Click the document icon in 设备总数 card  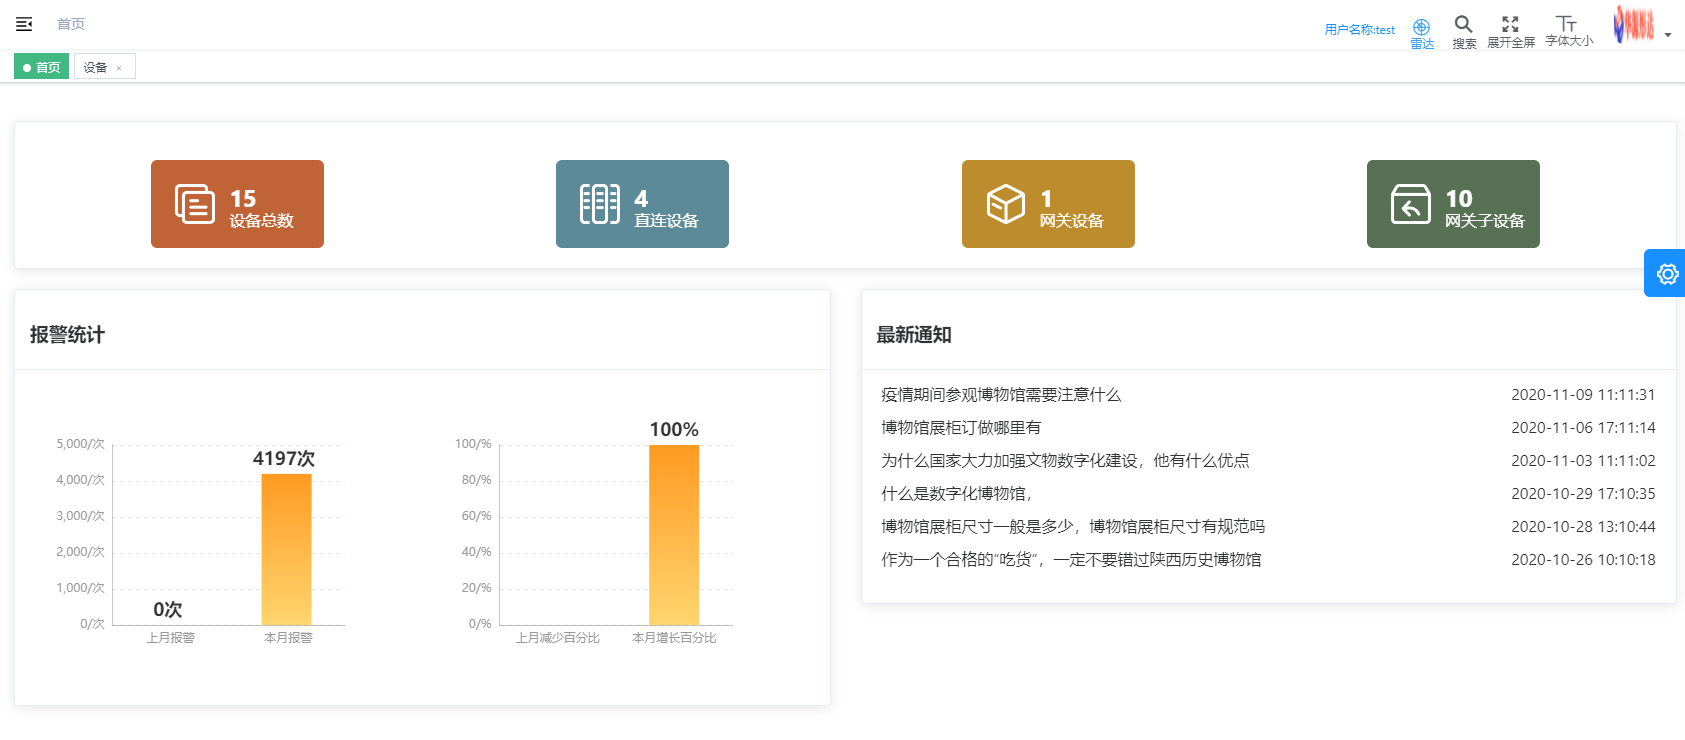coord(195,204)
